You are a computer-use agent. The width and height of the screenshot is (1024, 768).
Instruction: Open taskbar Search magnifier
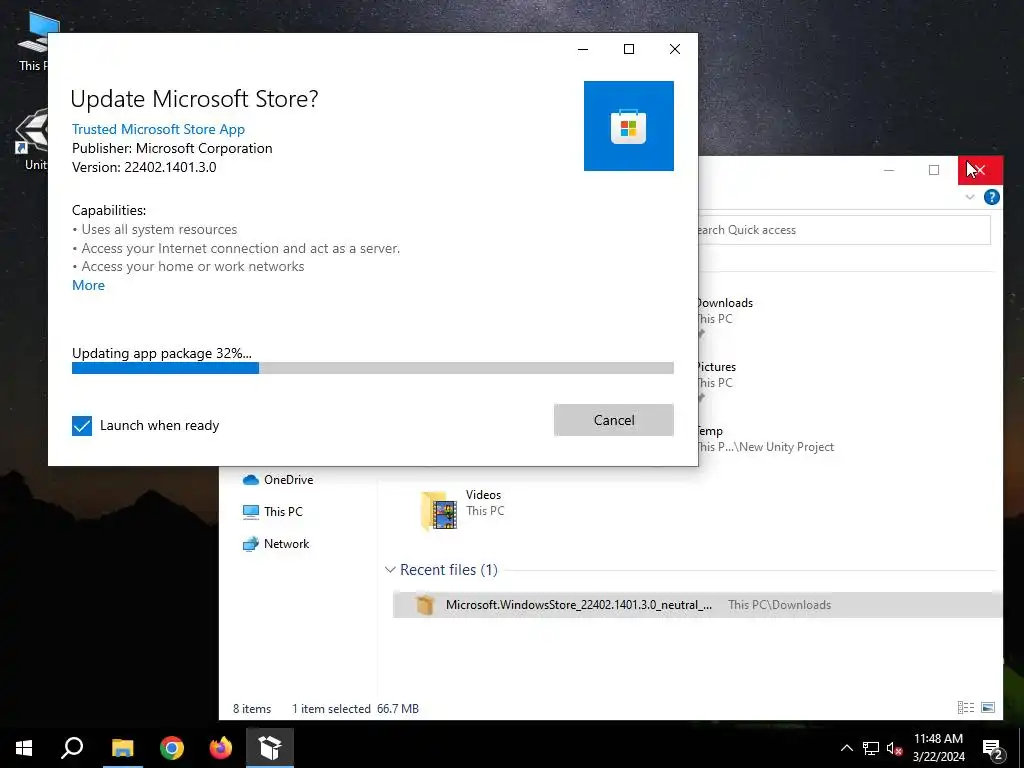(72, 748)
